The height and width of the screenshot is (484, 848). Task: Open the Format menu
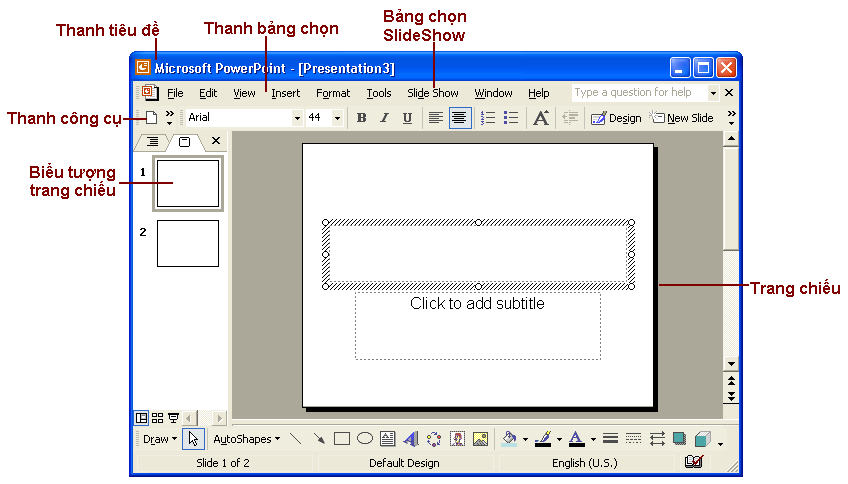pos(333,93)
